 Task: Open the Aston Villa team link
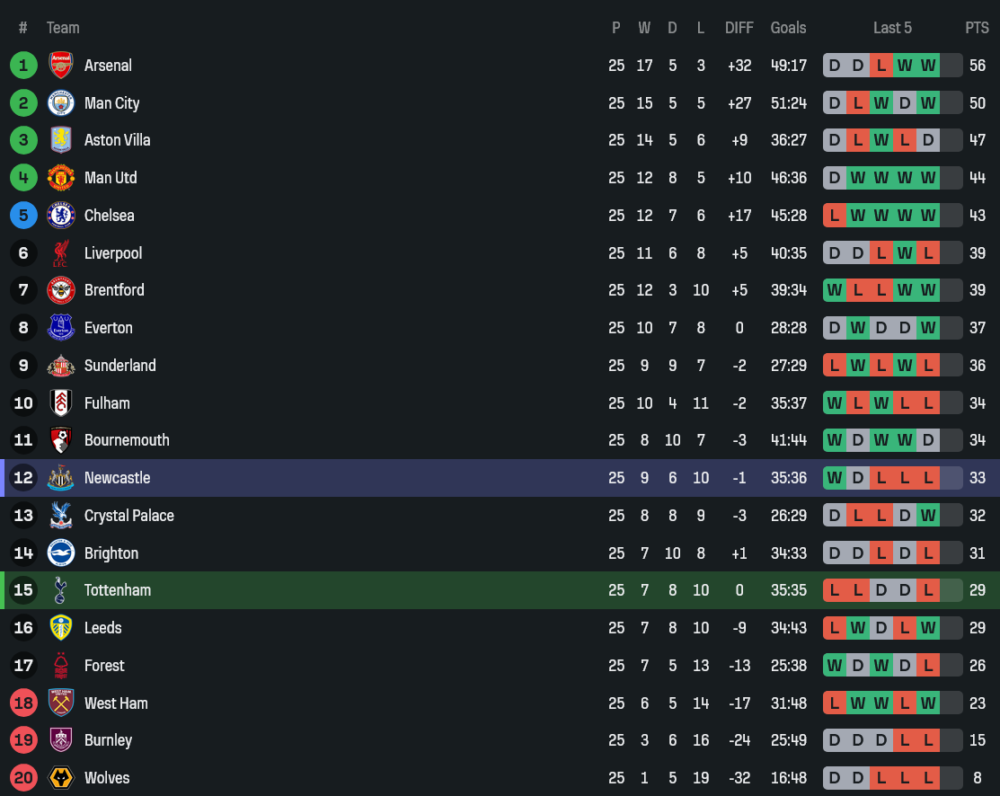(117, 140)
